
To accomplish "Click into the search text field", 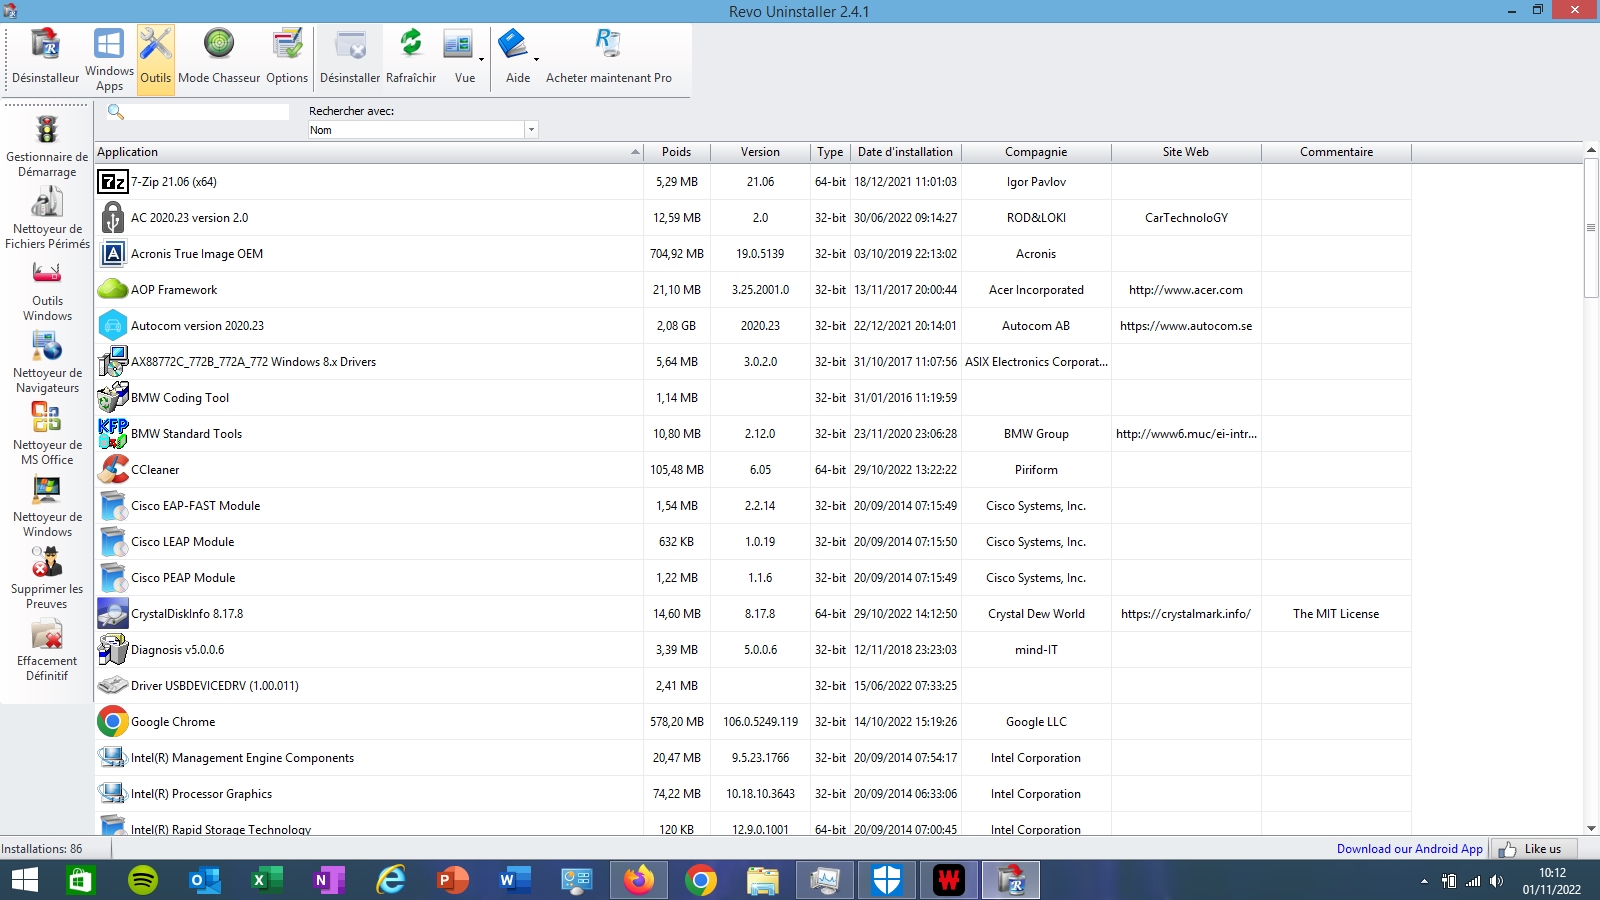I will [x=207, y=112].
